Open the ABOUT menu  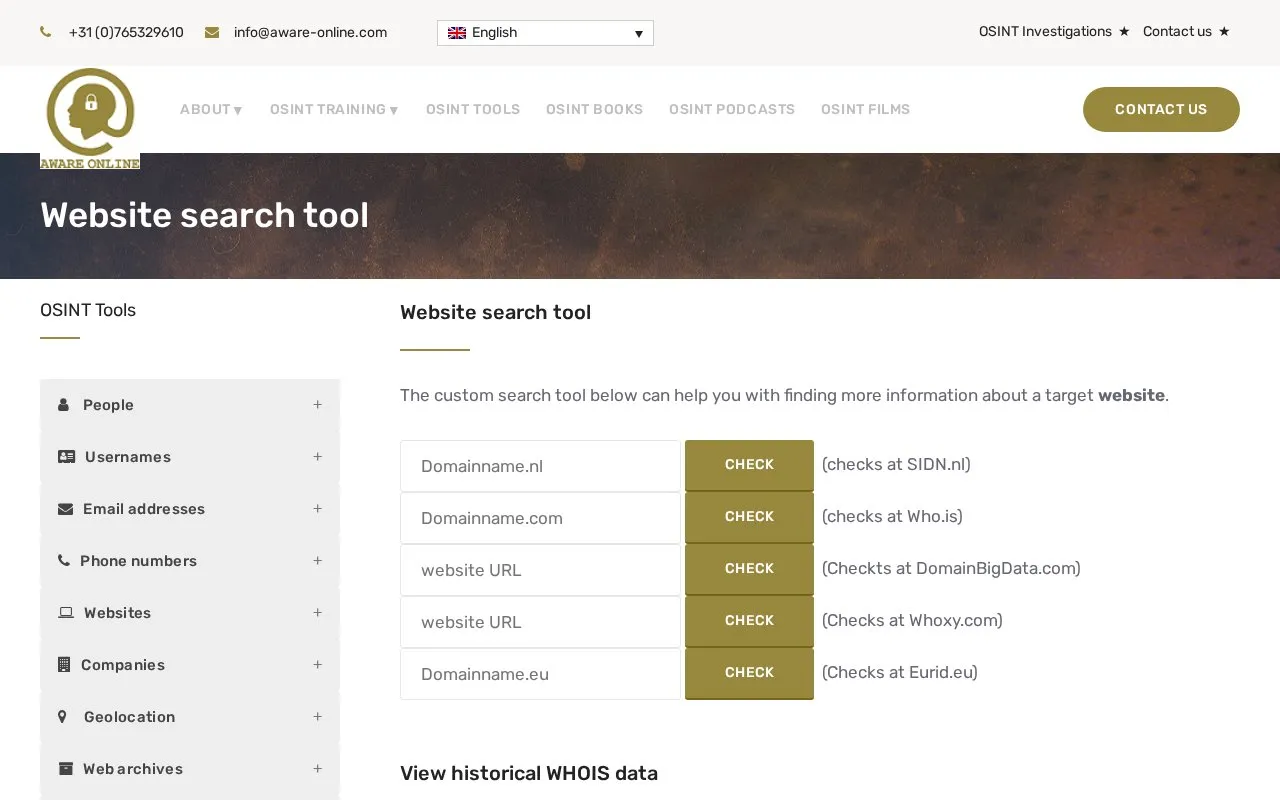(212, 110)
